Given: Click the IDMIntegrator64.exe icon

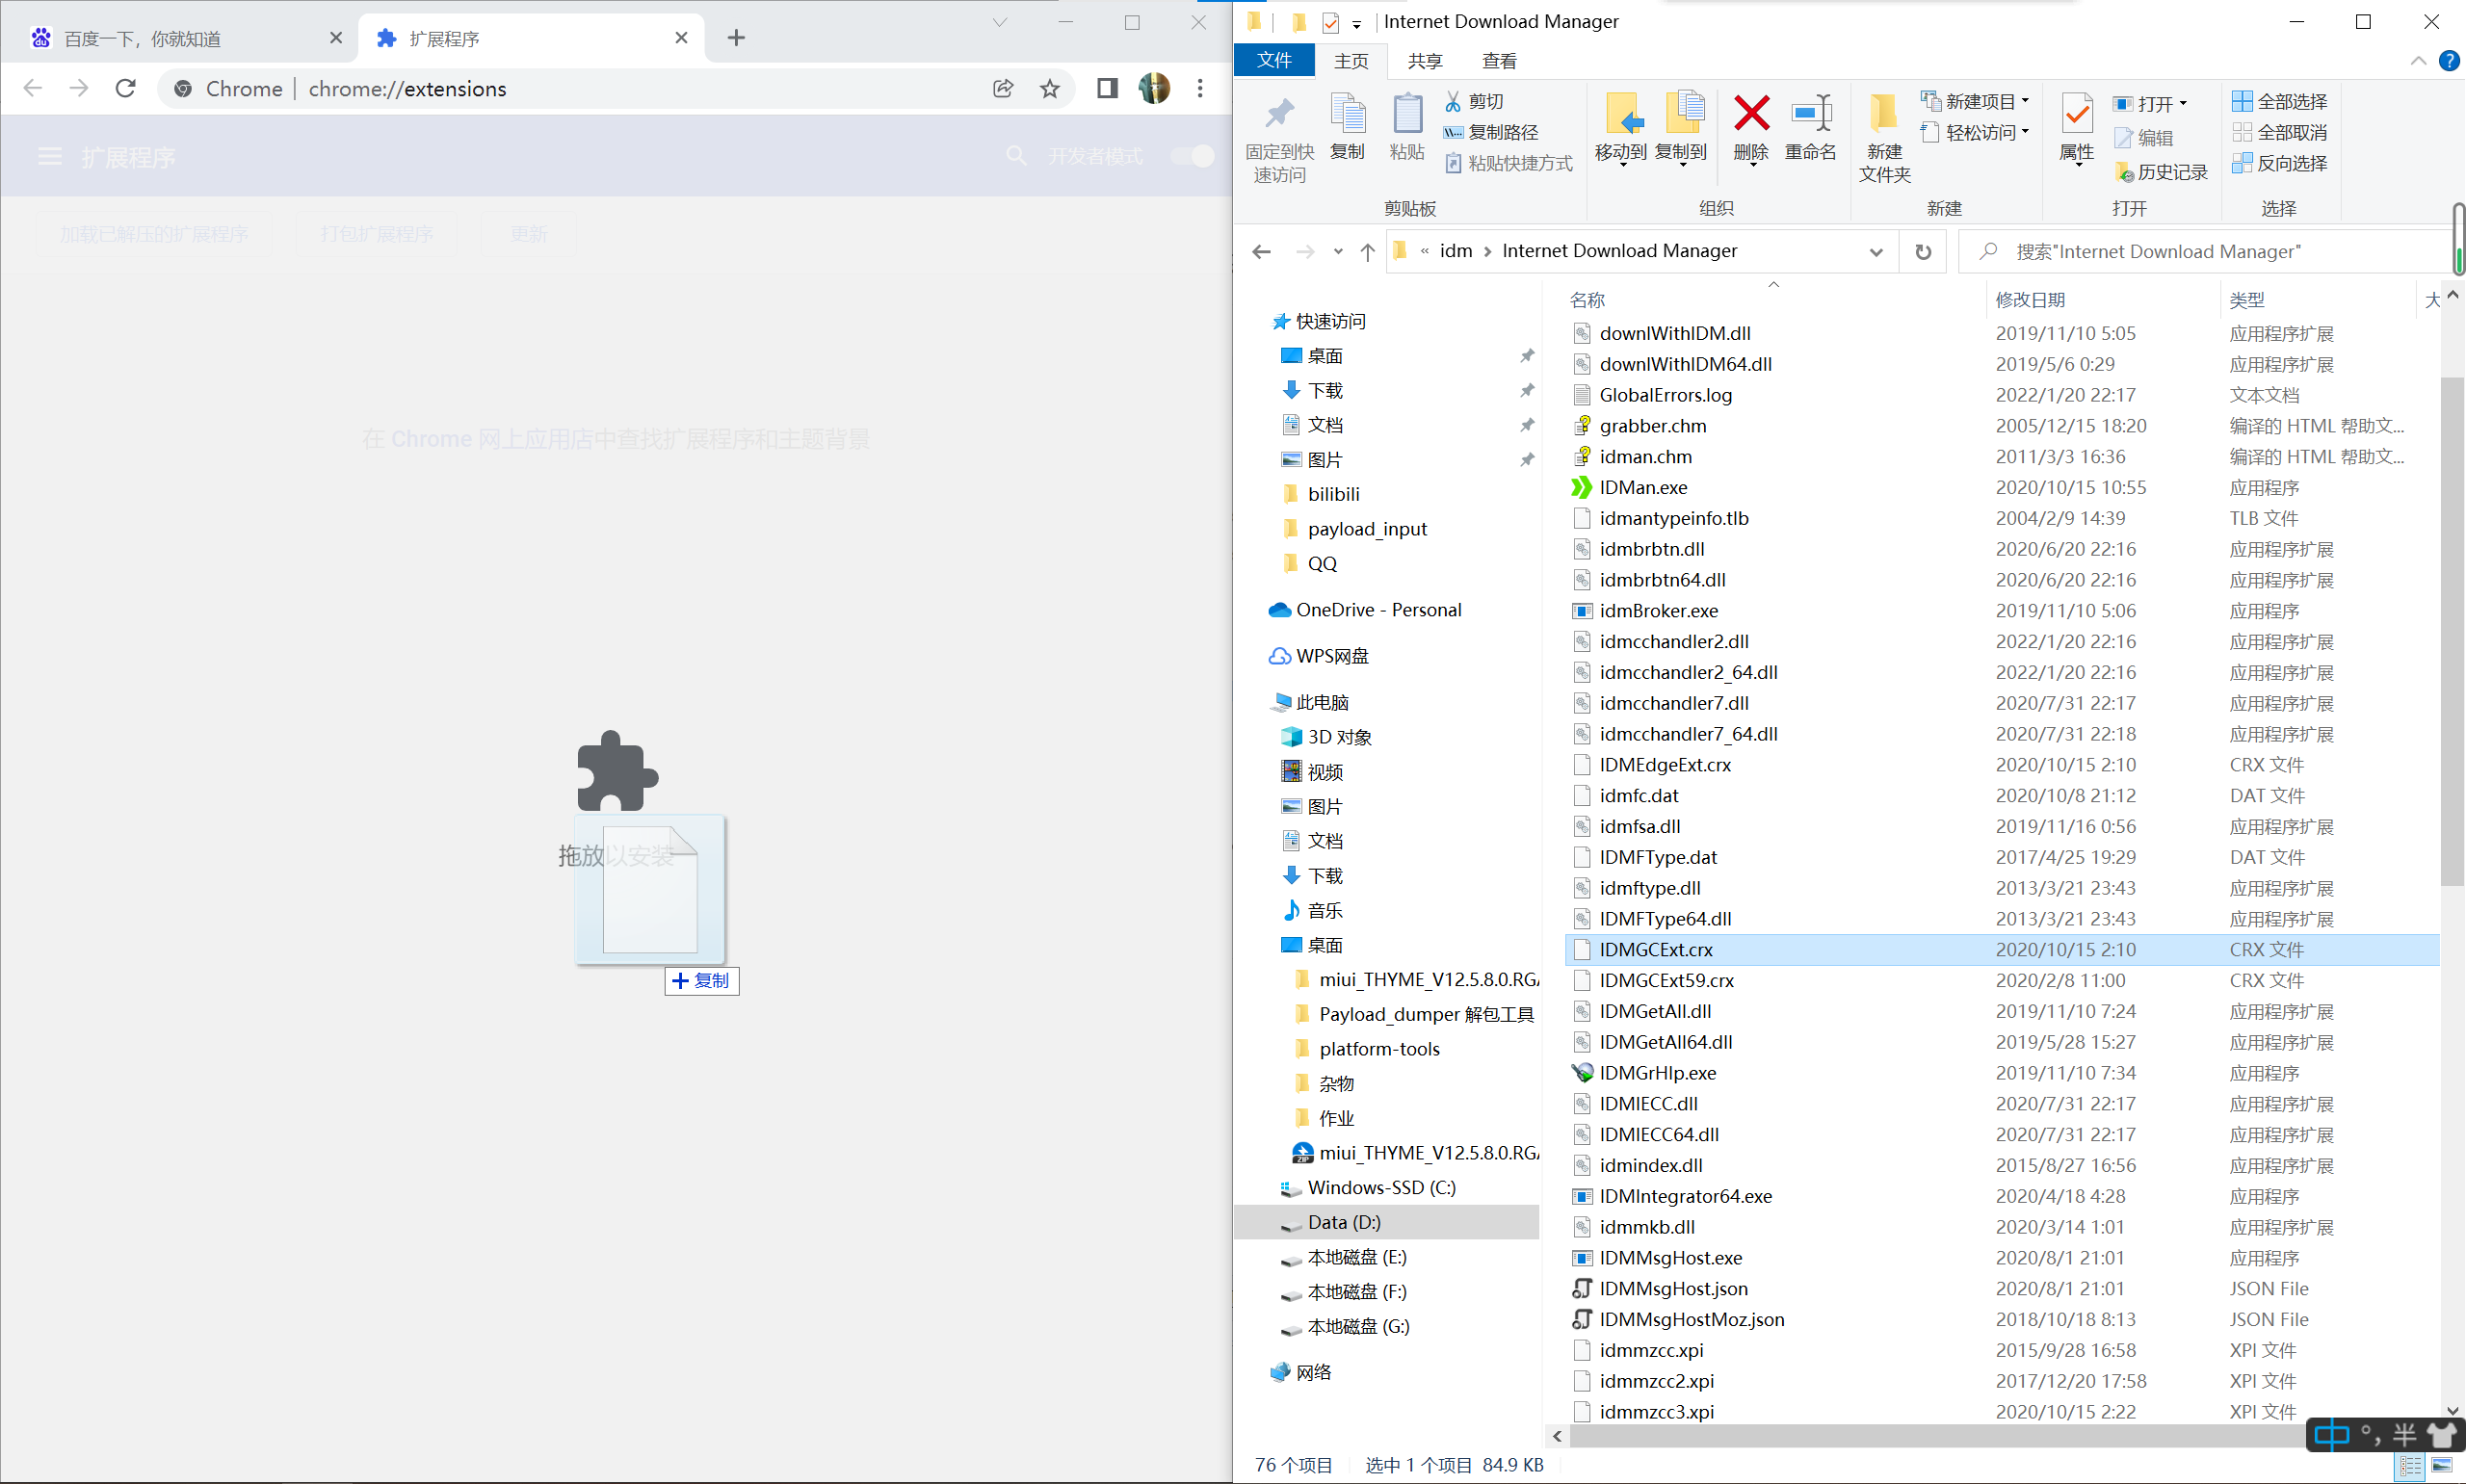Looking at the screenshot, I should 1582,1195.
